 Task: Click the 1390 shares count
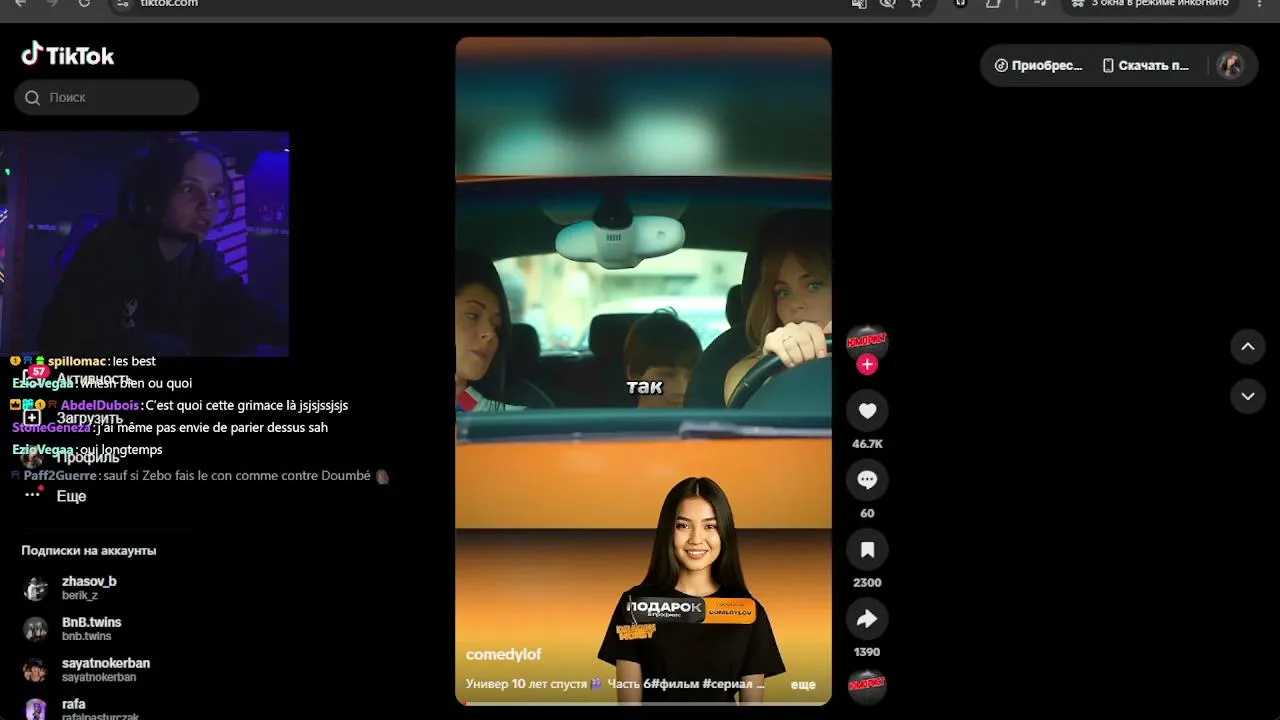point(867,652)
